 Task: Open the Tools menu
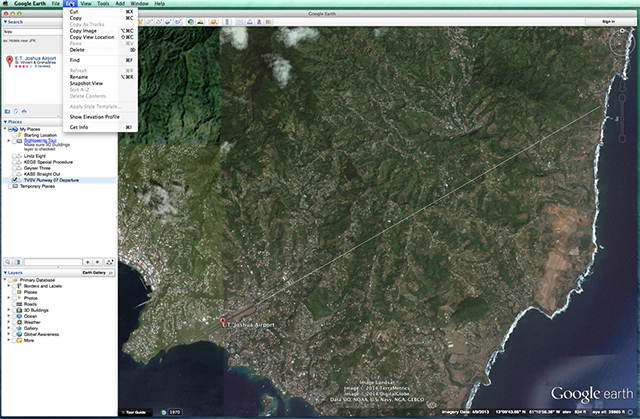coord(103,3)
